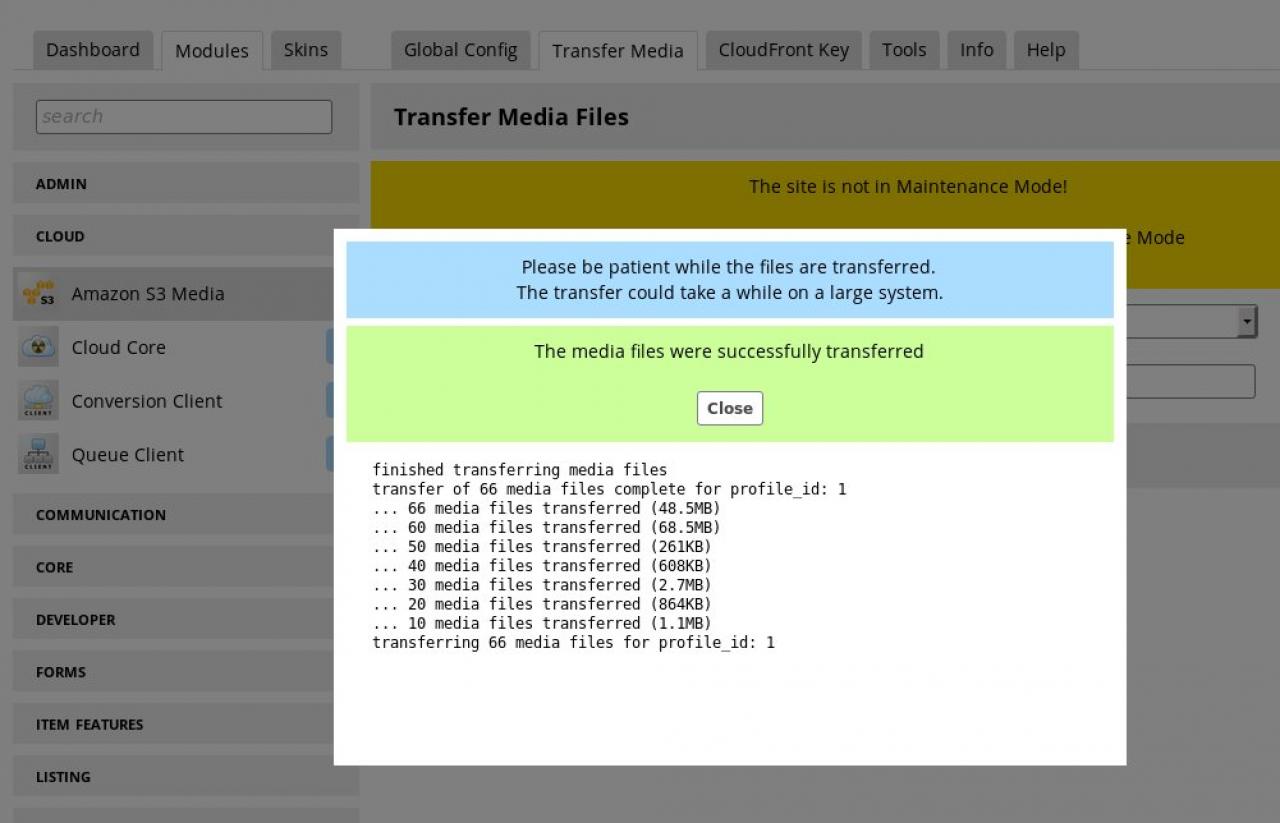Click the Amazon S3 Media module icon
Screen dimensions: 1280x823
(x=38, y=294)
